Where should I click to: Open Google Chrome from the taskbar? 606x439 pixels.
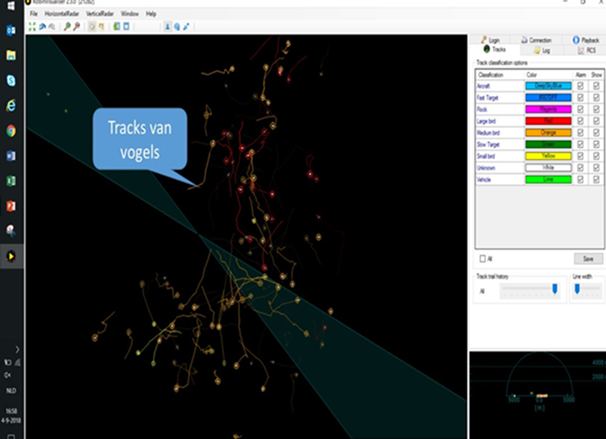point(11,130)
